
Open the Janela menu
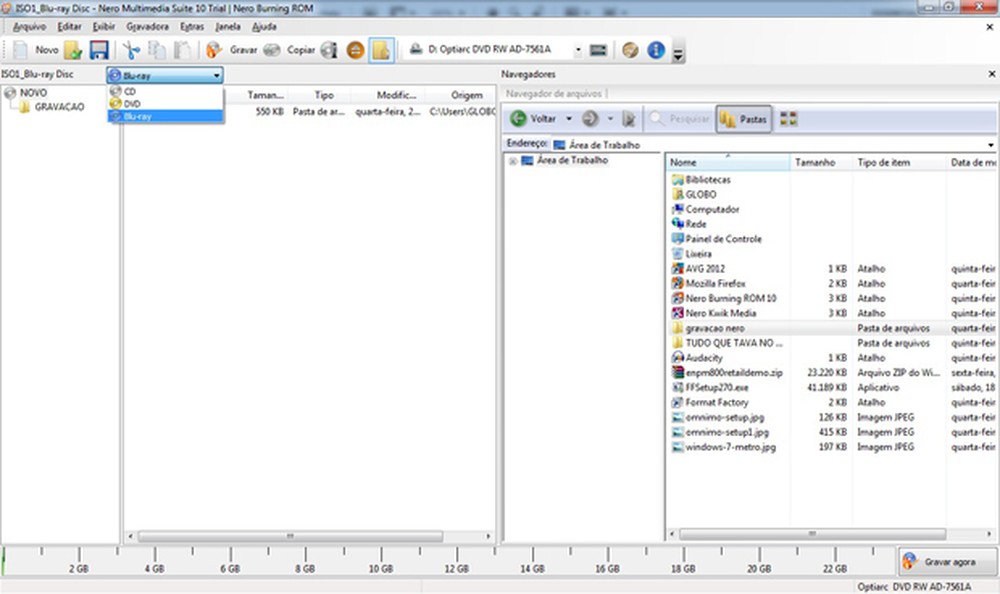pyautogui.click(x=228, y=27)
